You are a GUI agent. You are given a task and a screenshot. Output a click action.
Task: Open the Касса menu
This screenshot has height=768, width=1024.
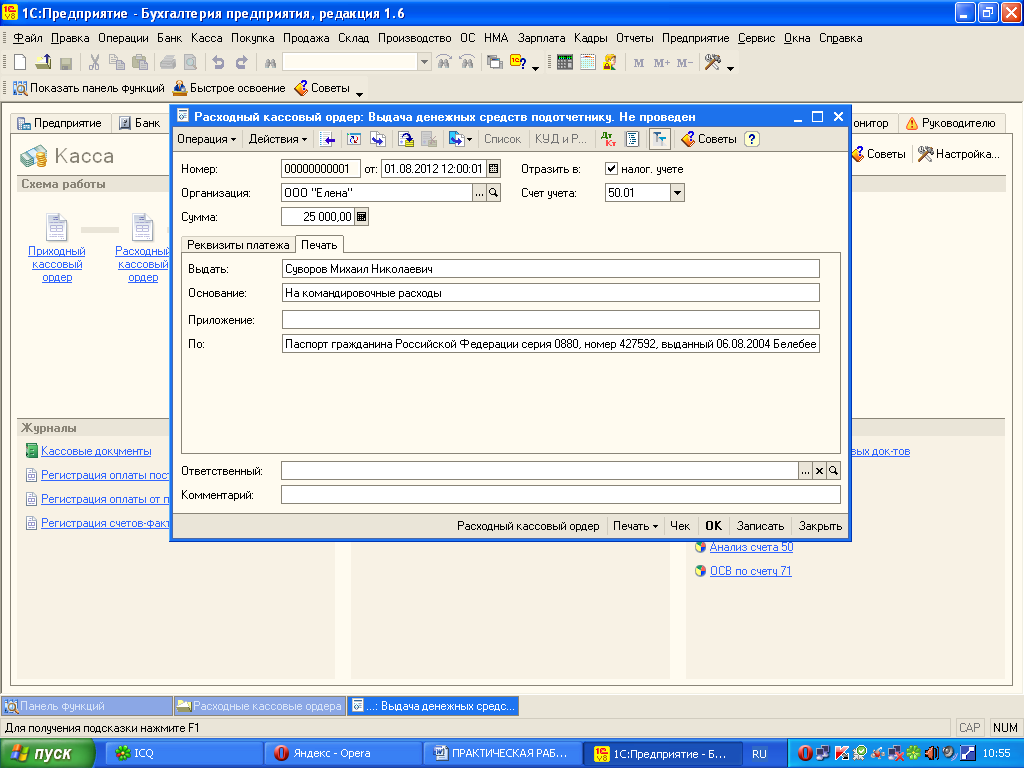tap(206, 38)
